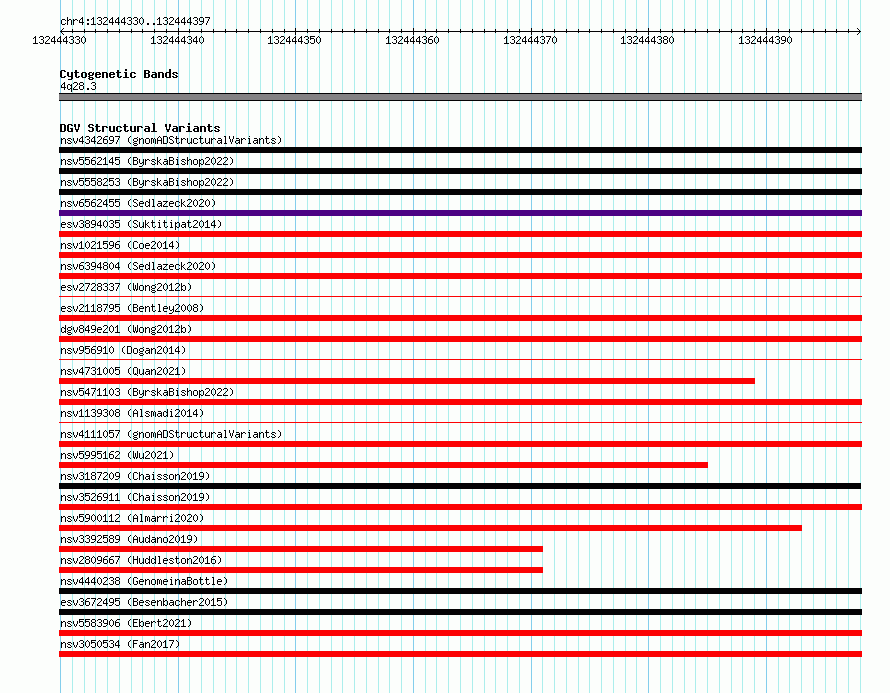The height and width of the screenshot is (693, 890).
Task: Click the nsv3526911 Chaisson2019 label
Action: (x=135, y=497)
